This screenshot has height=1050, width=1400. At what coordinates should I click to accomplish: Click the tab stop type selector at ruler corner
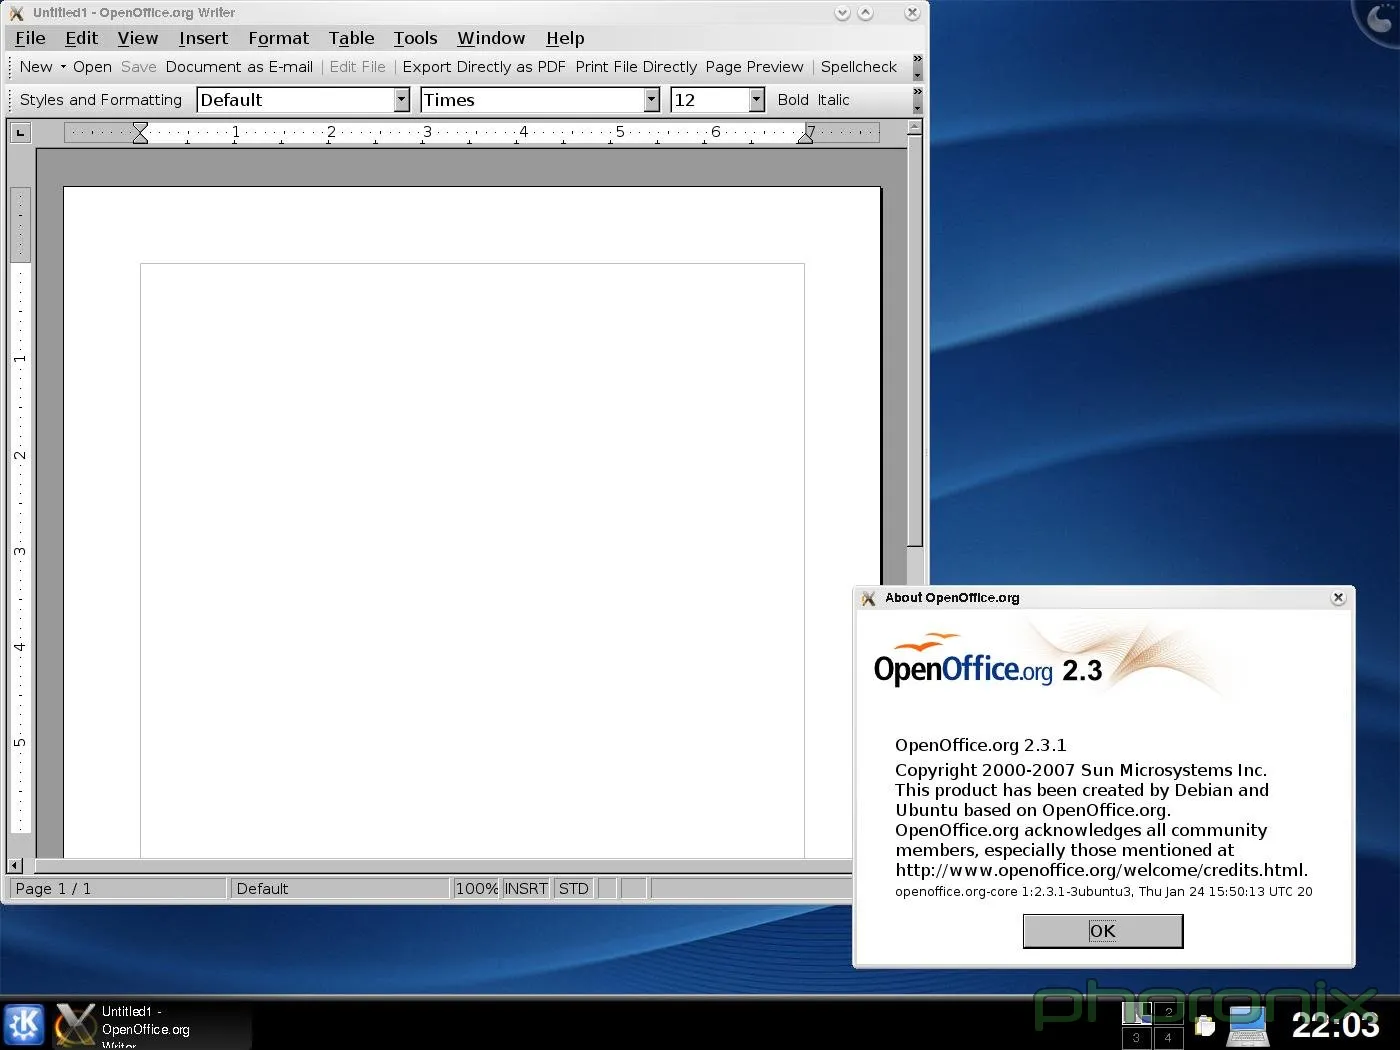[x=20, y=132]
